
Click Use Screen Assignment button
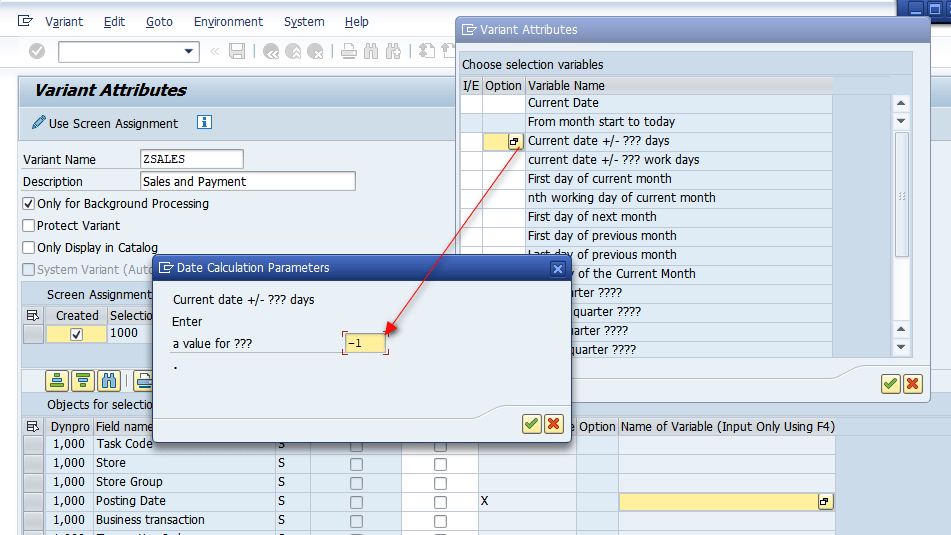(105, 123)
